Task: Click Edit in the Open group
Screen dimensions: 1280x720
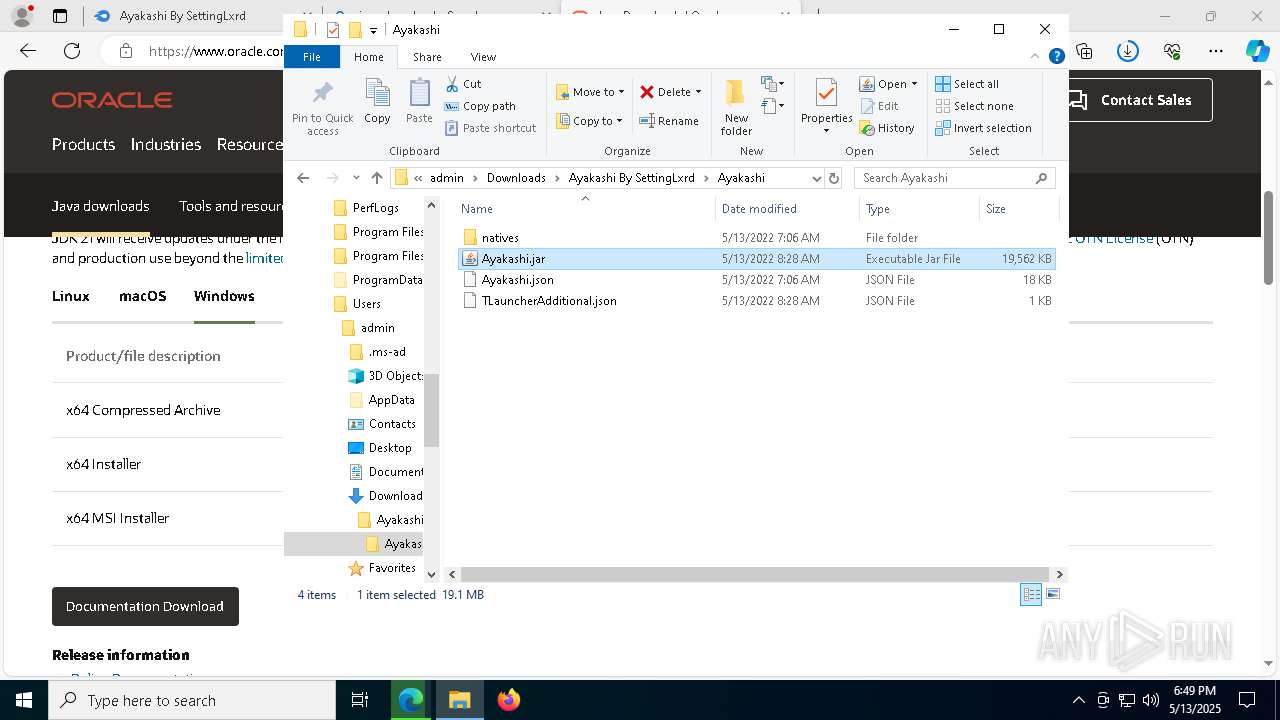Action: point(878,106)
